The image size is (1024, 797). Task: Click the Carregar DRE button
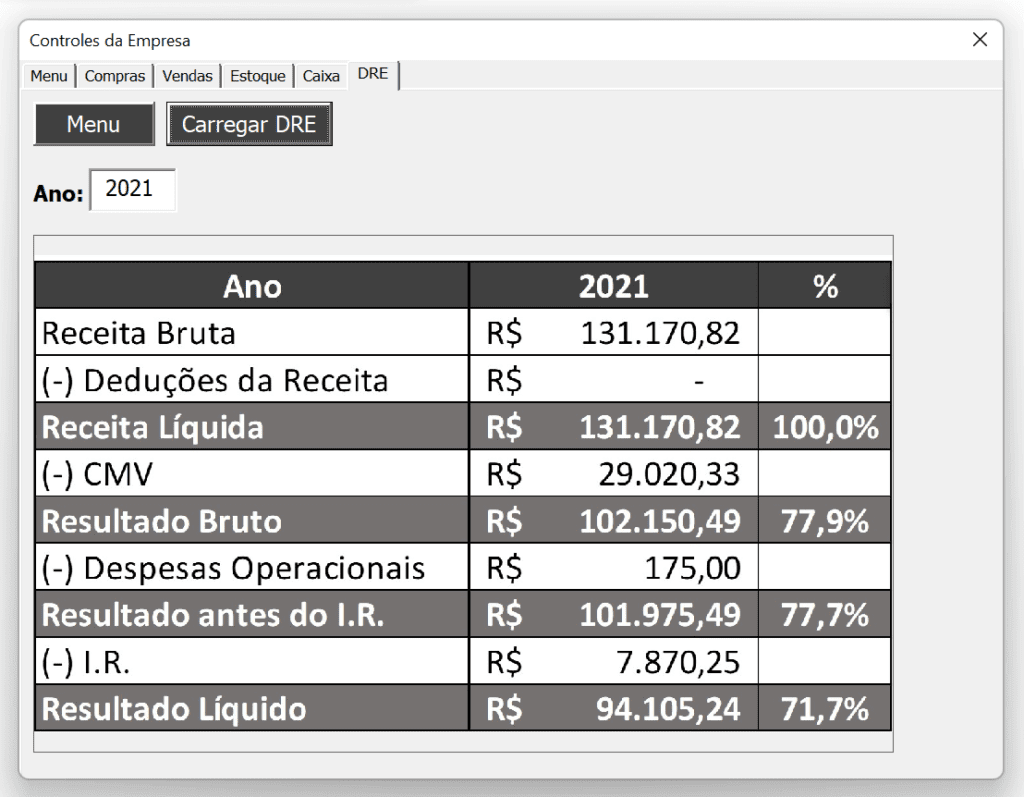[x=249, y=123]
